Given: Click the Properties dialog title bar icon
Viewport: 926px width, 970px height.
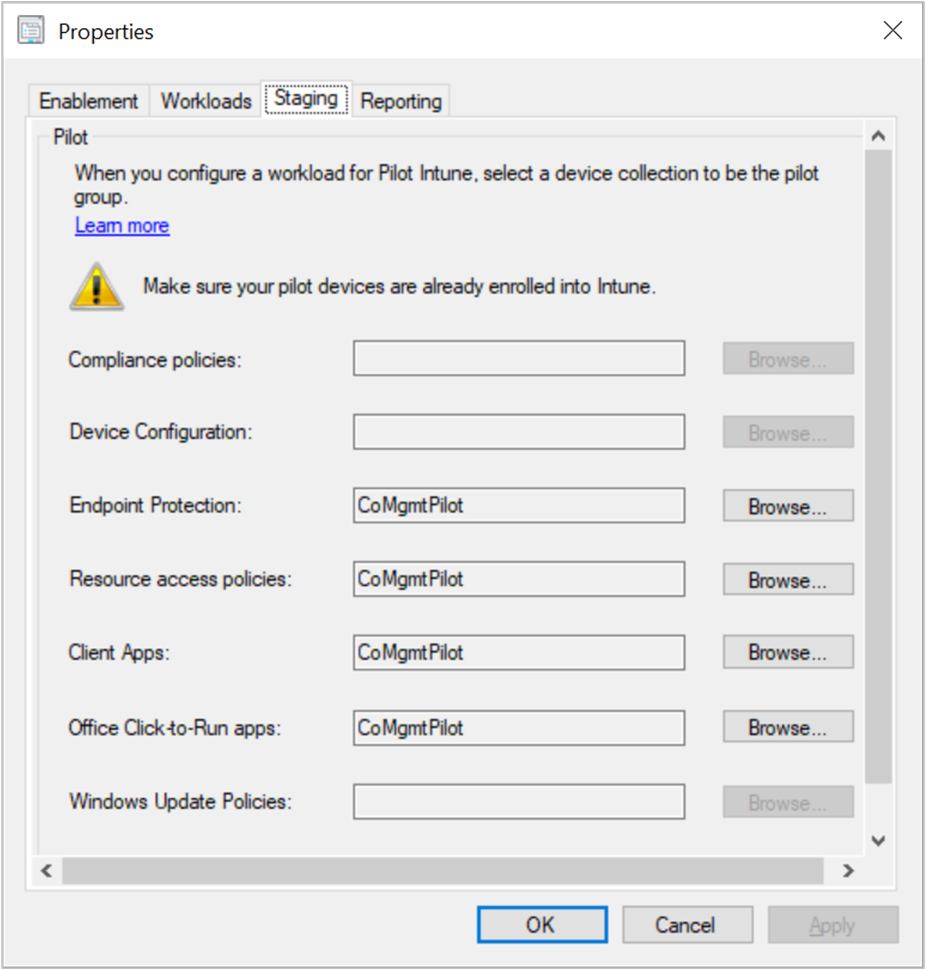Looking at the screenshot, I should point(31,30).
